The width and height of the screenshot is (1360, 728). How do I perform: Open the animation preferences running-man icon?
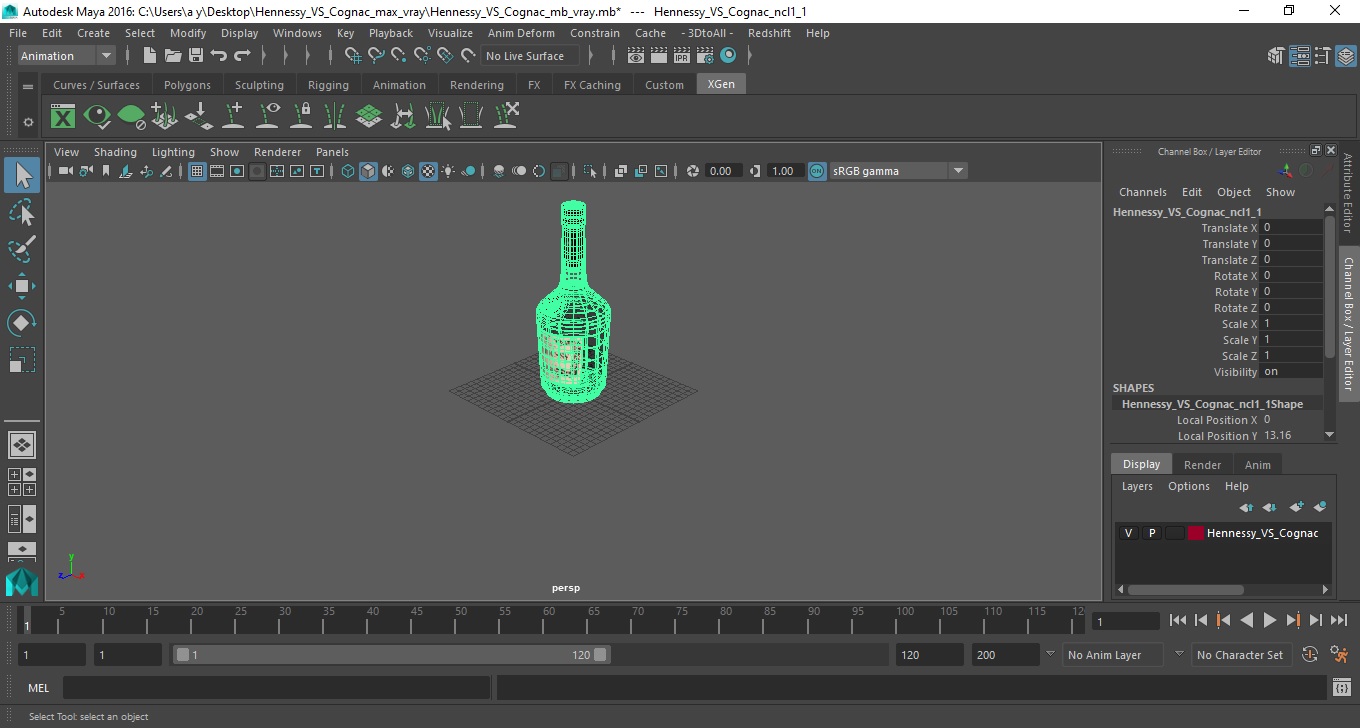point(1339,655)
